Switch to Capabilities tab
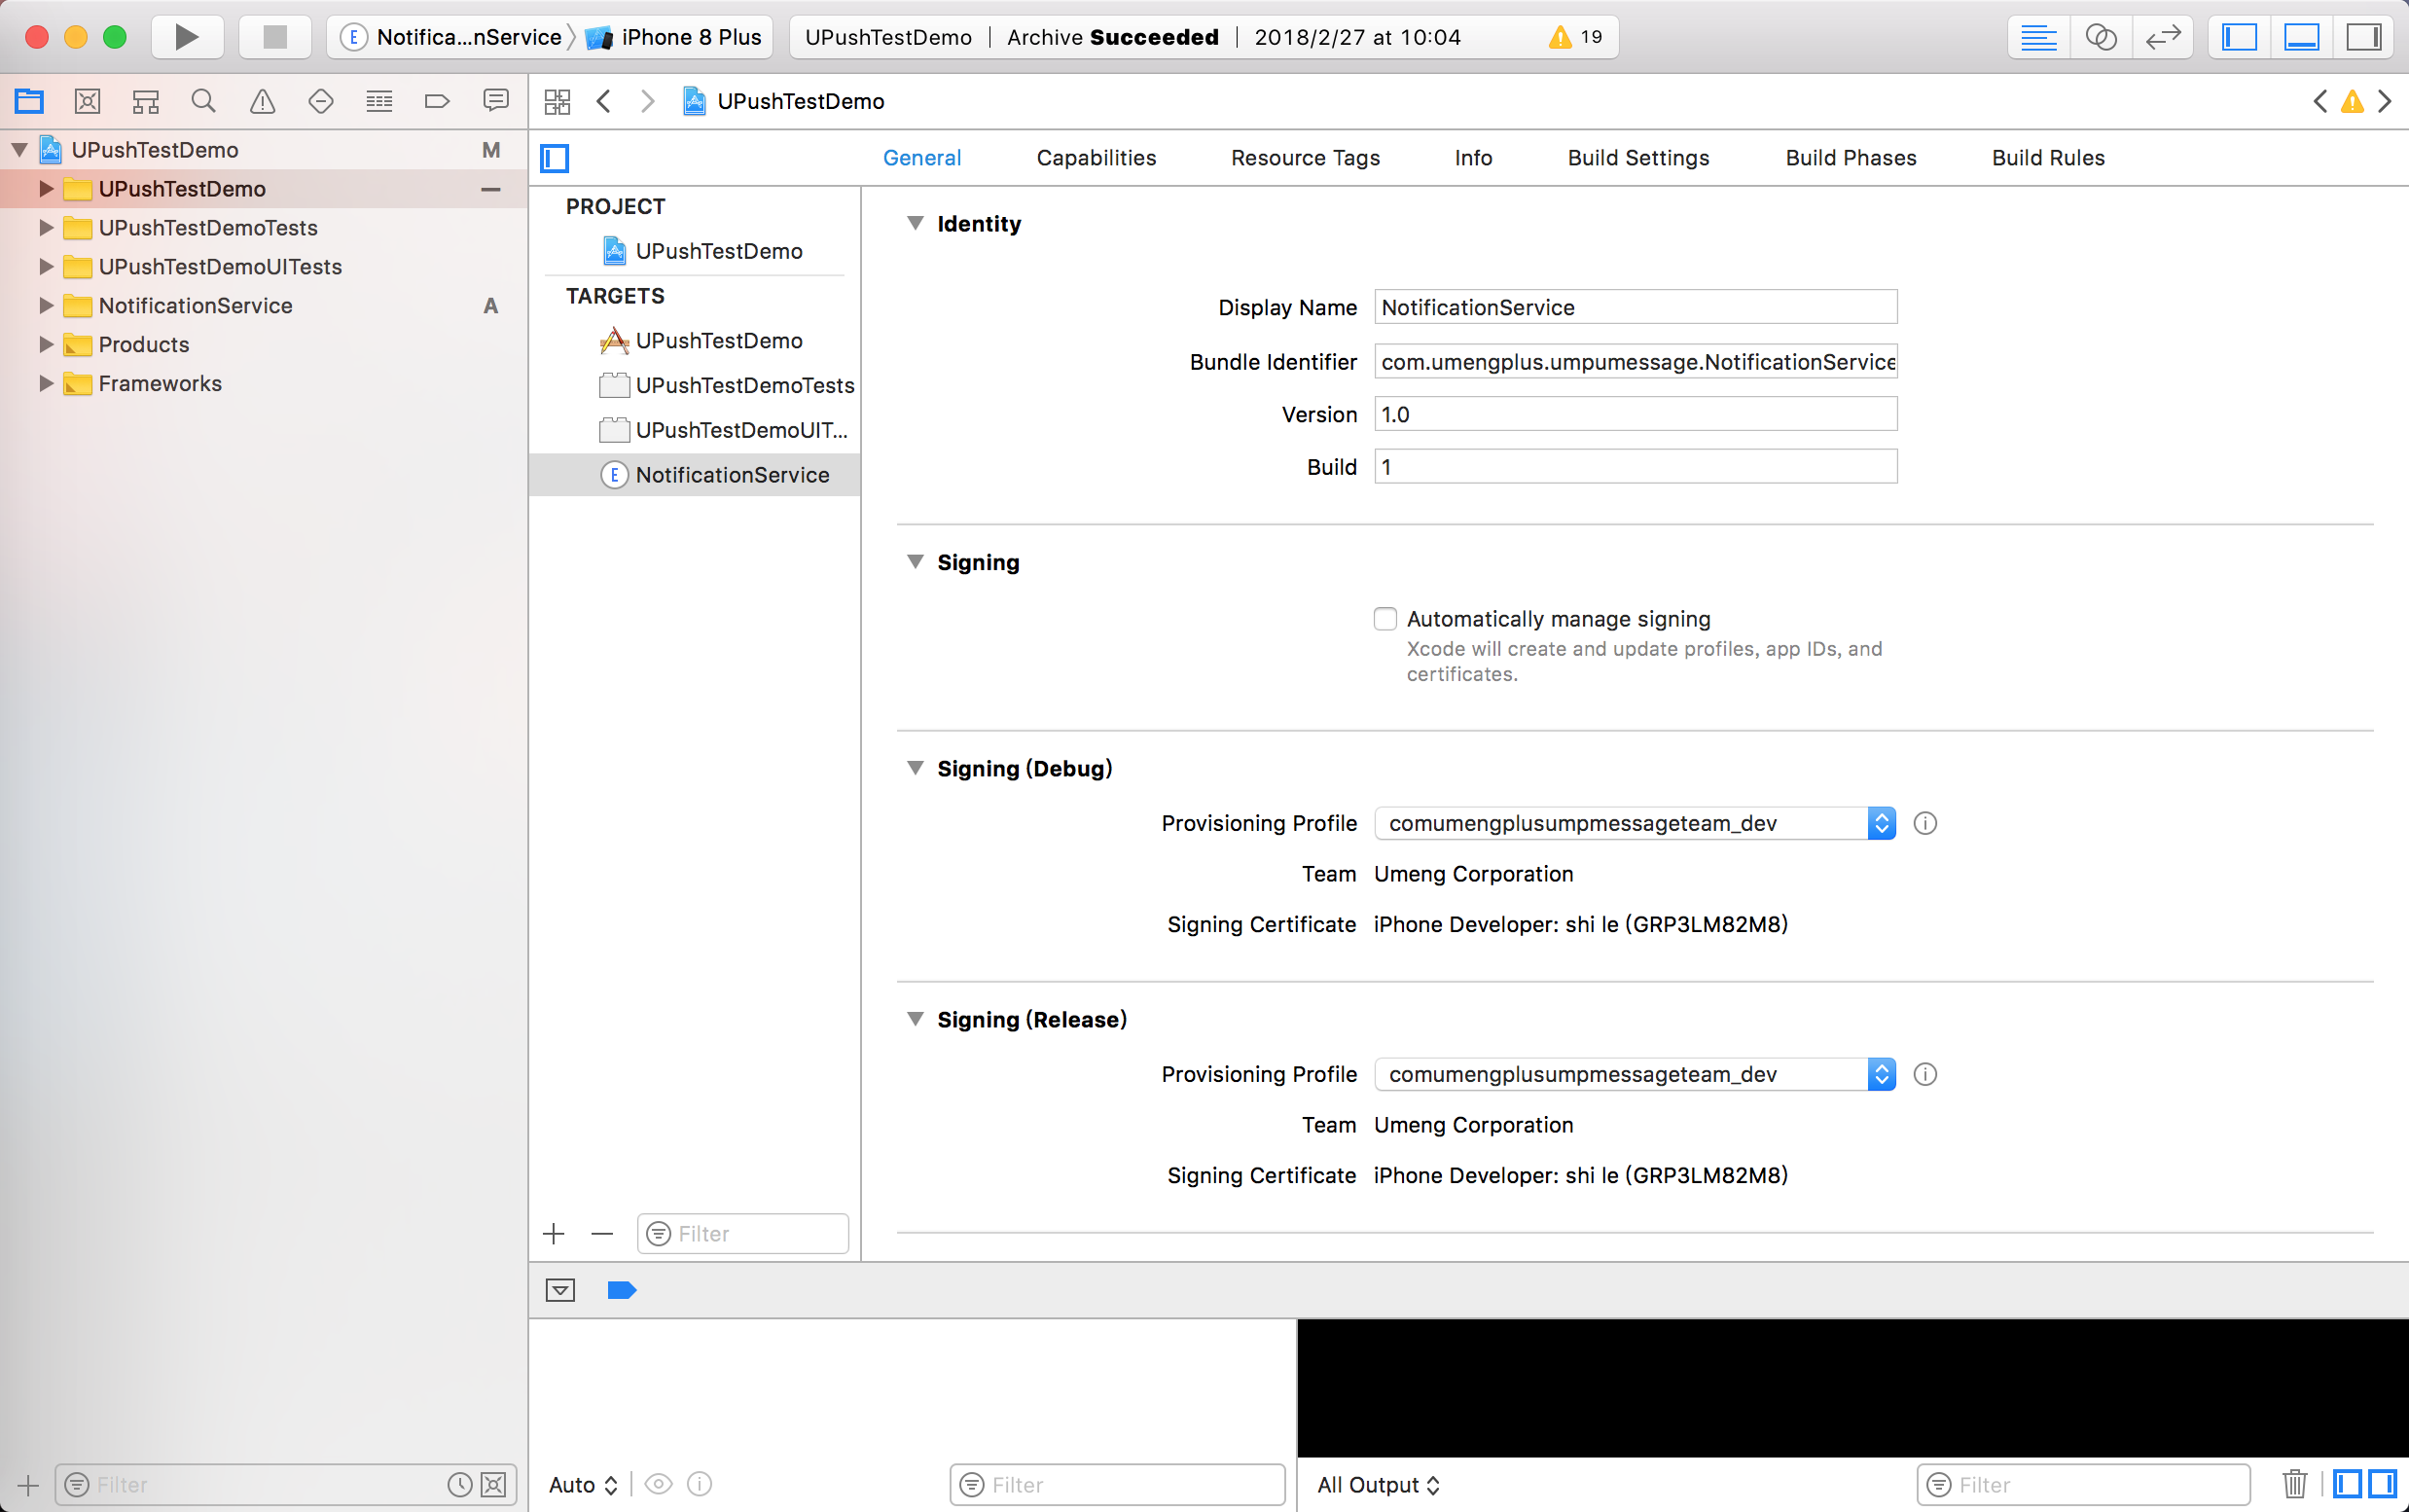The width and height of the screenshot is (2409, 1512). [1096, 158]
